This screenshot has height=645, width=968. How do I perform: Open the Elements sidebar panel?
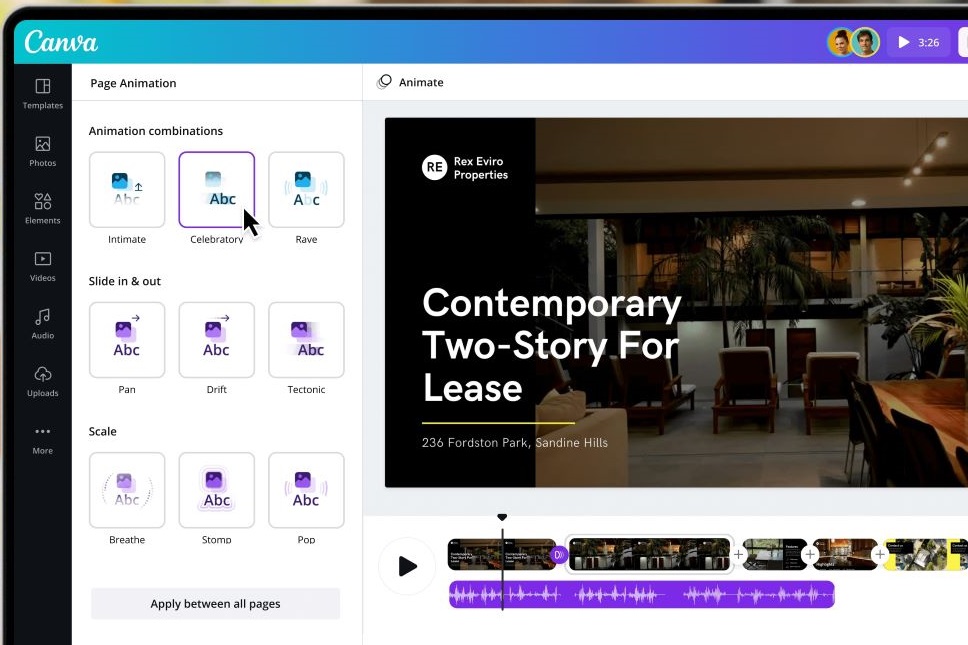[x=42, y=208]
